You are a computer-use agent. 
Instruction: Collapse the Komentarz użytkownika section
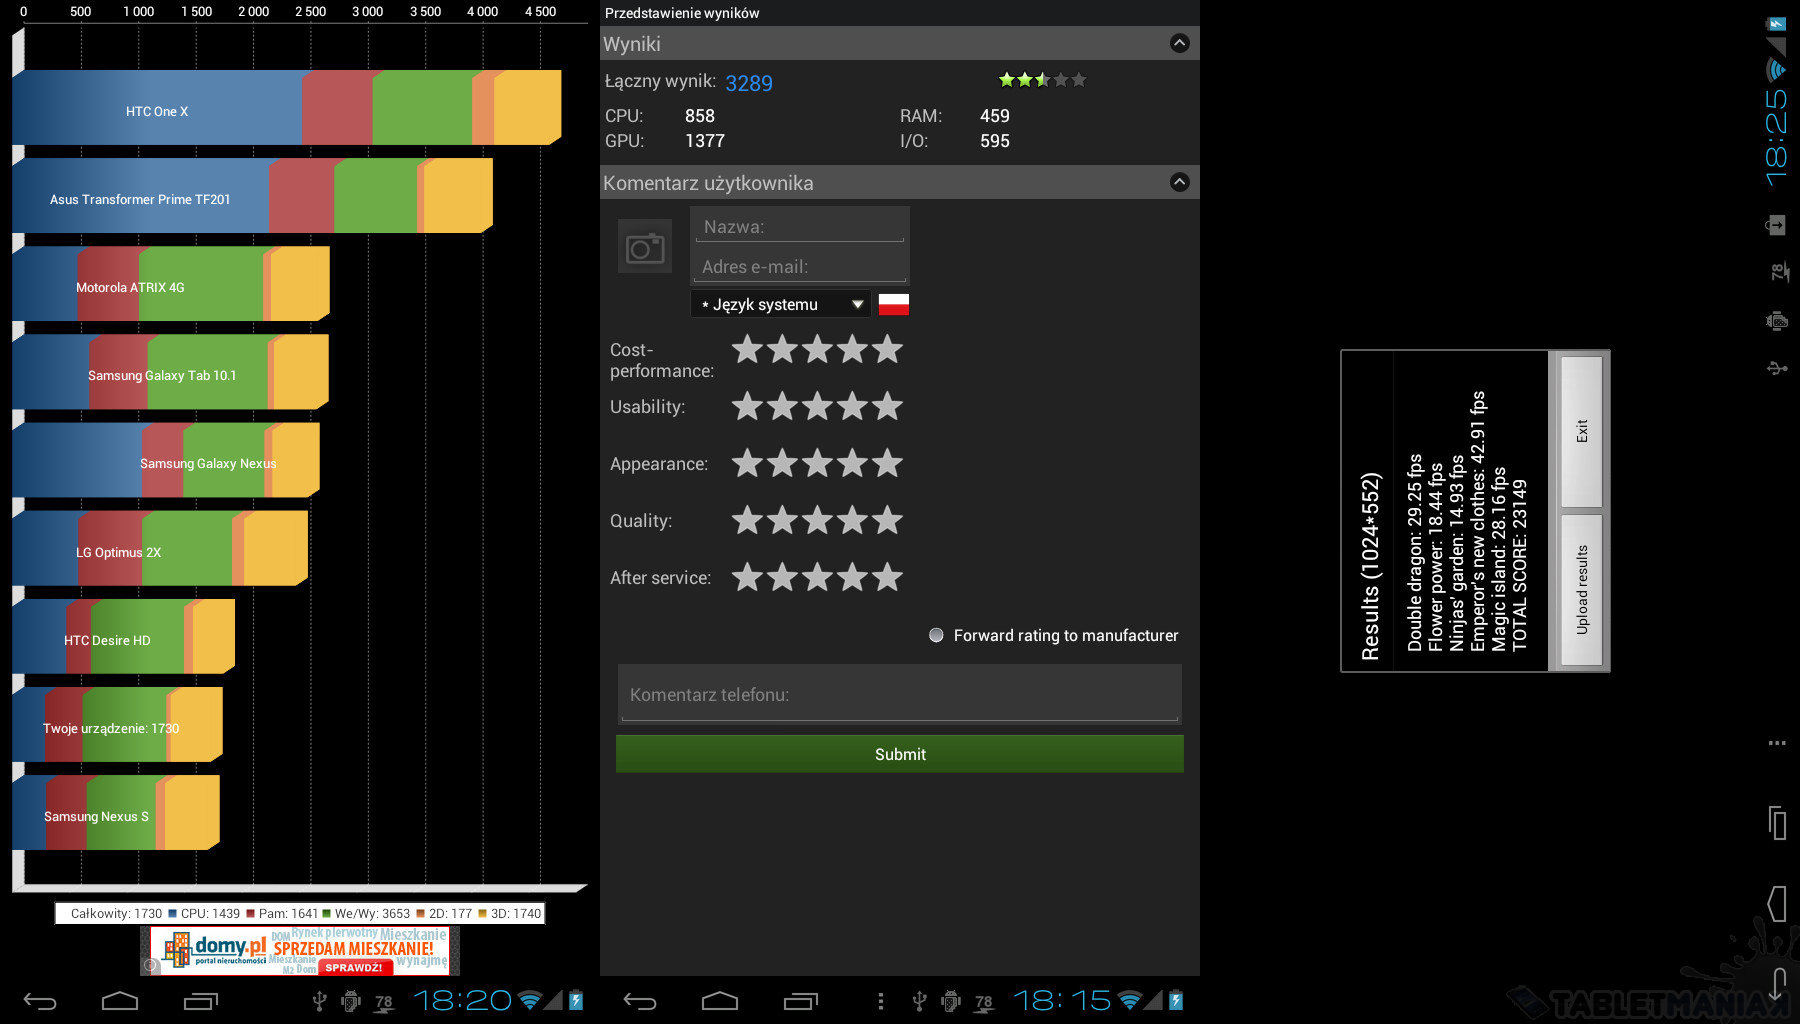coord(1179,182)
